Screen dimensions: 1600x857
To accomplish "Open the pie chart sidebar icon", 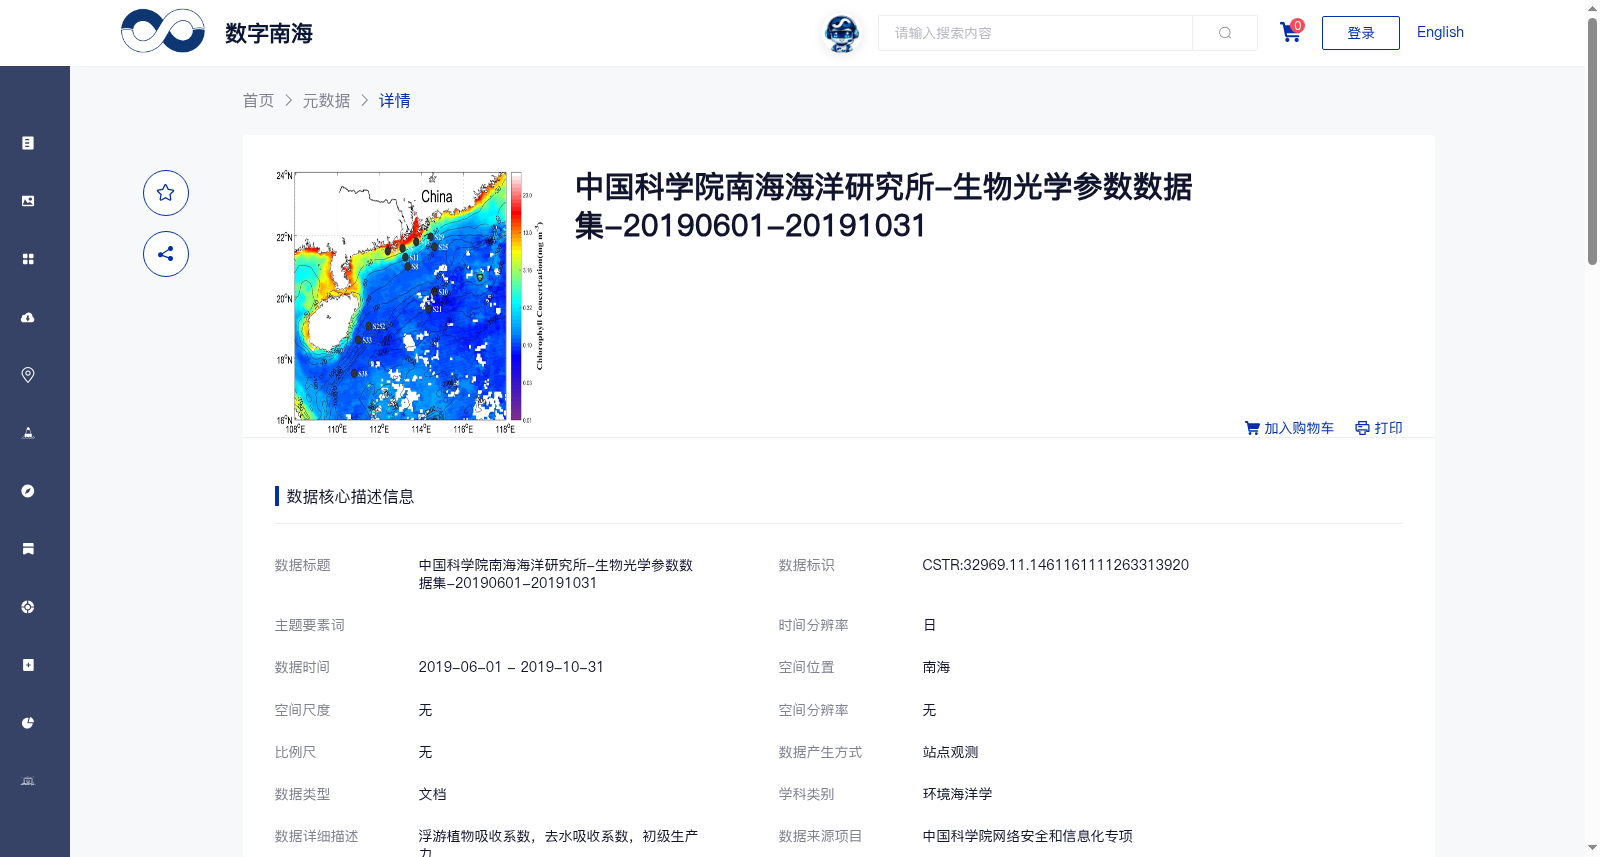I will pos(28,723).
